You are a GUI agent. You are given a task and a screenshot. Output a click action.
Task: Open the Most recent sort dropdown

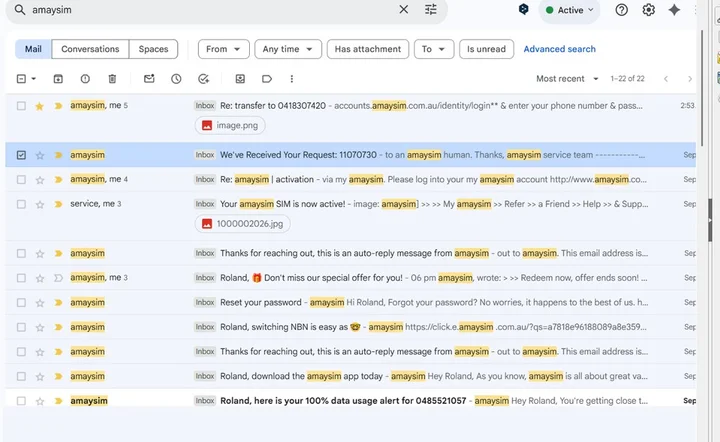(x=566, y=79)
